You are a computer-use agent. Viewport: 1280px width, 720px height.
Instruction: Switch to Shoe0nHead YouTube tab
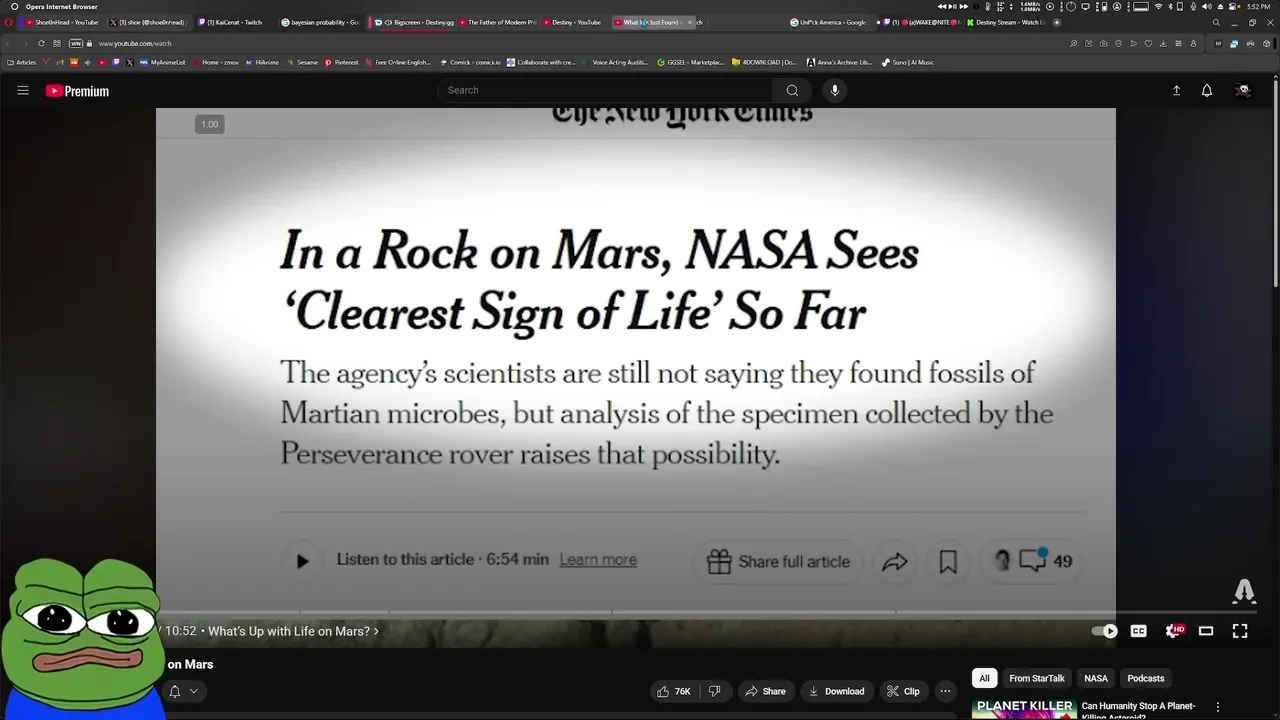63,22
